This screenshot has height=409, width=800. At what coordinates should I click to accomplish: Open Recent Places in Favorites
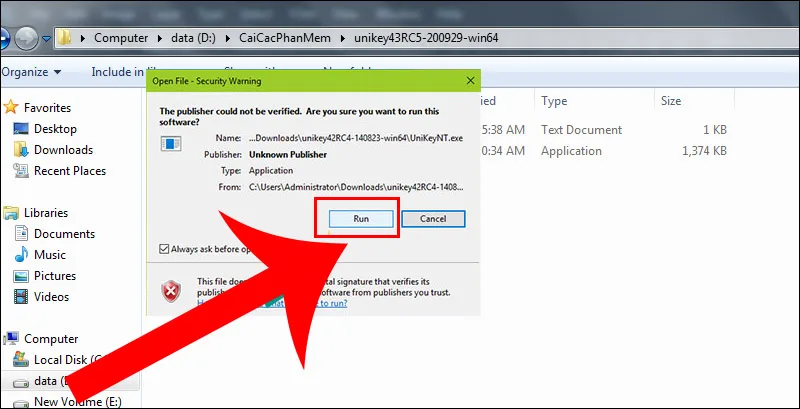click(69, 171)
